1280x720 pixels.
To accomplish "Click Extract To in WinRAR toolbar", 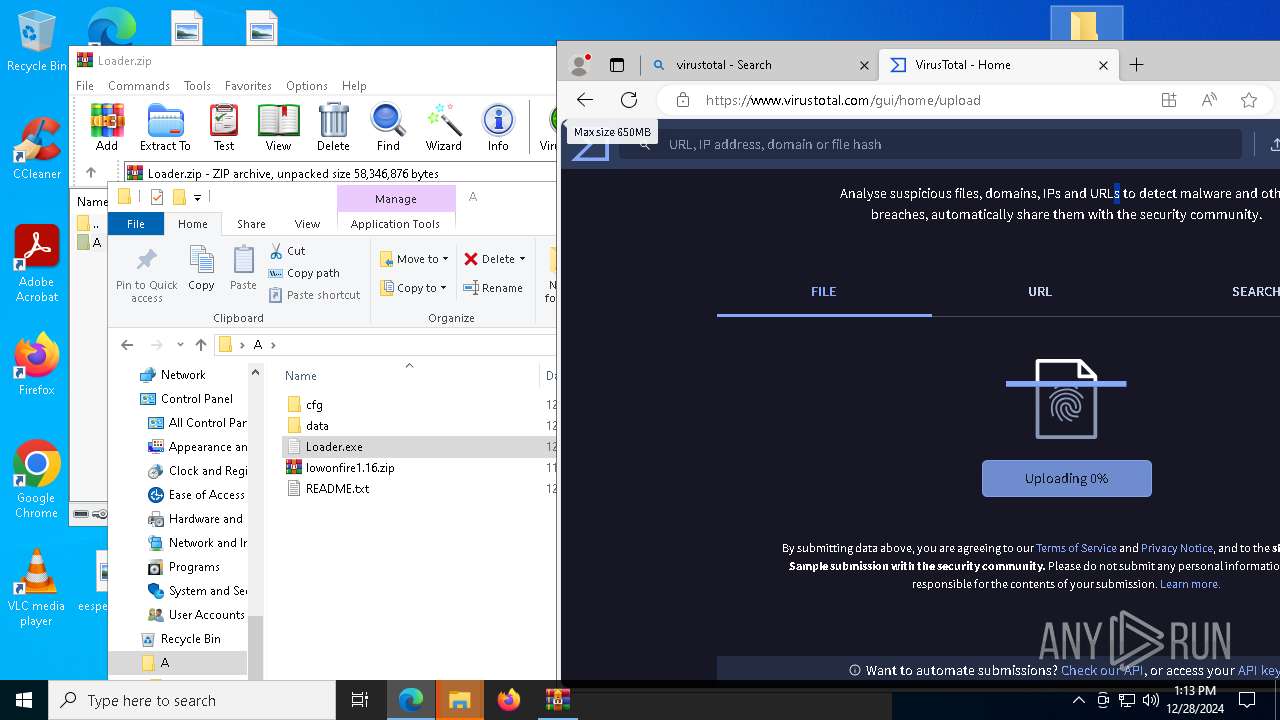I will coord(165,127).
